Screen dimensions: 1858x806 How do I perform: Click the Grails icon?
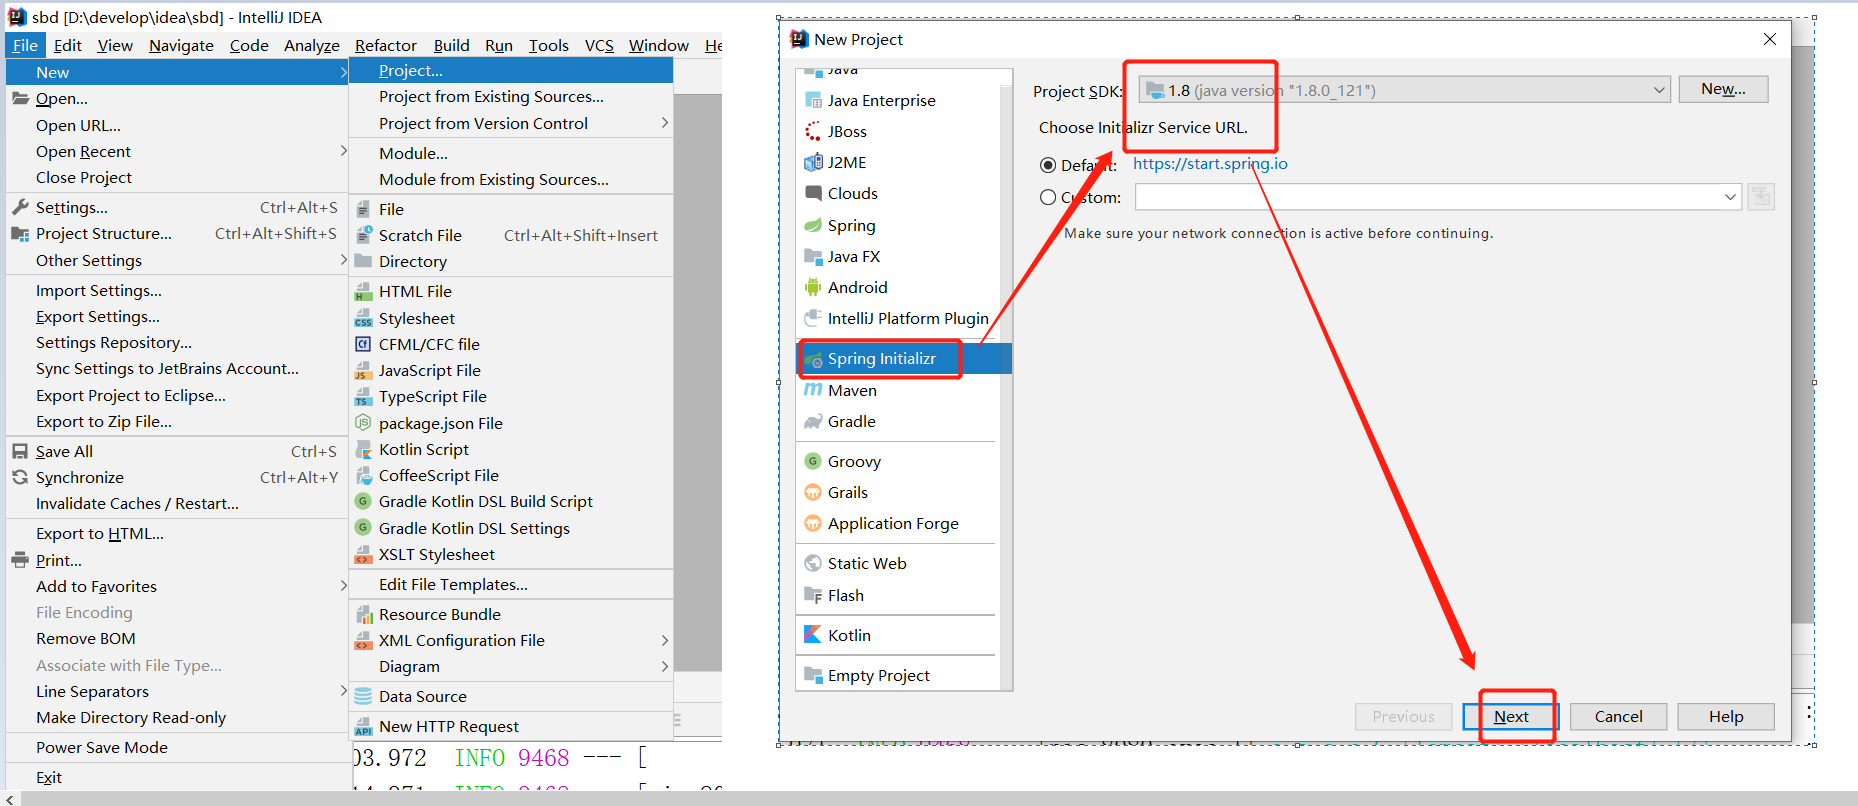(813, 492)
